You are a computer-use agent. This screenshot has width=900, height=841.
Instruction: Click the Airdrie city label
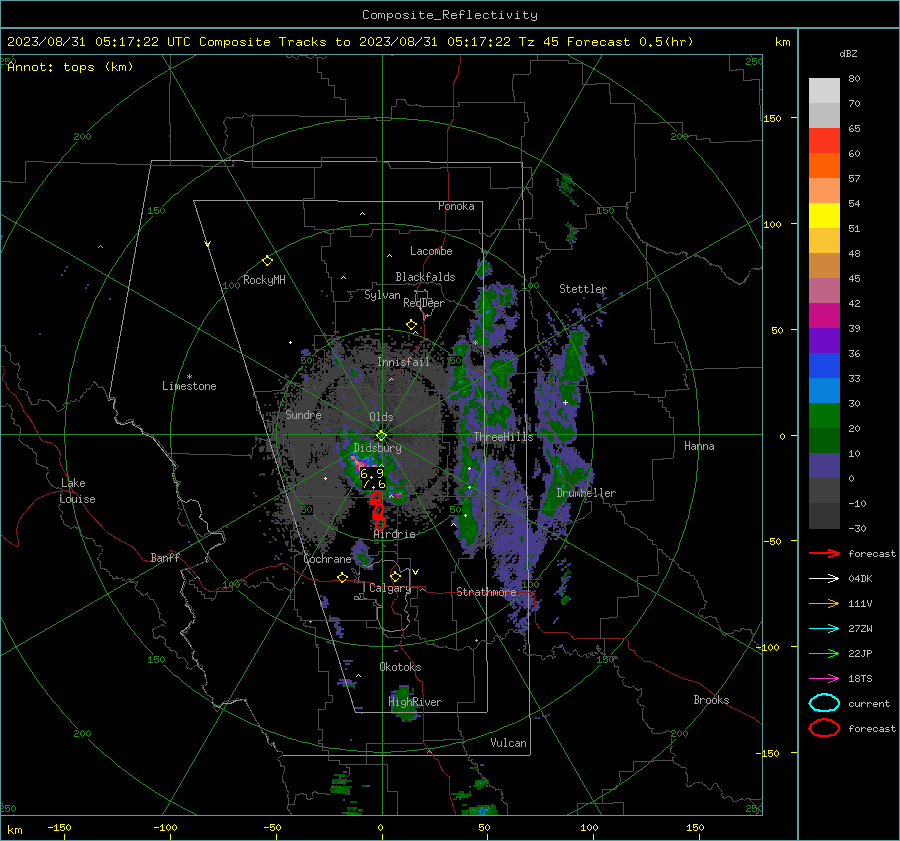pos(394,534)
